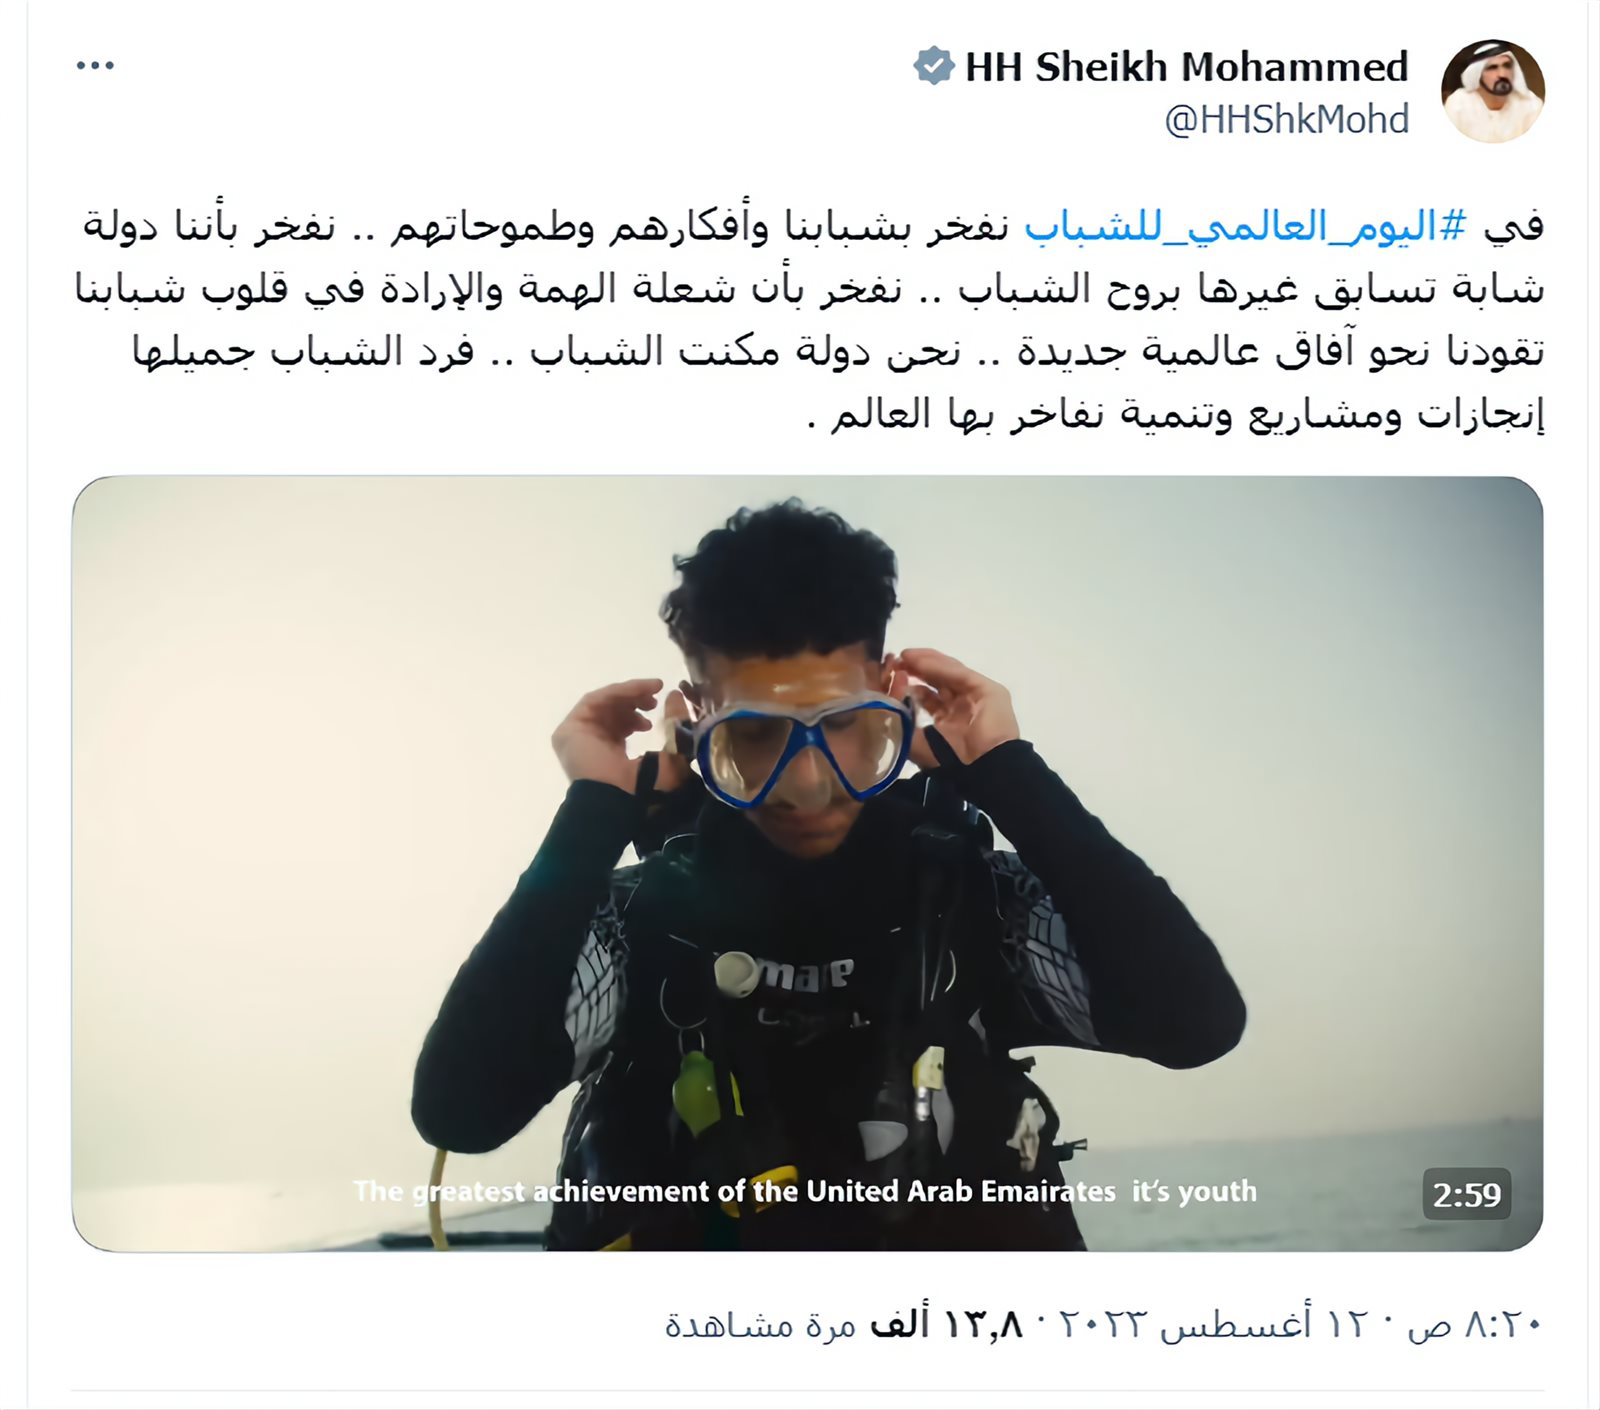Click the mares logo on wetsuit
Image resolution: width=1600 pixels, height=1410 pixels.
[785, 973]
